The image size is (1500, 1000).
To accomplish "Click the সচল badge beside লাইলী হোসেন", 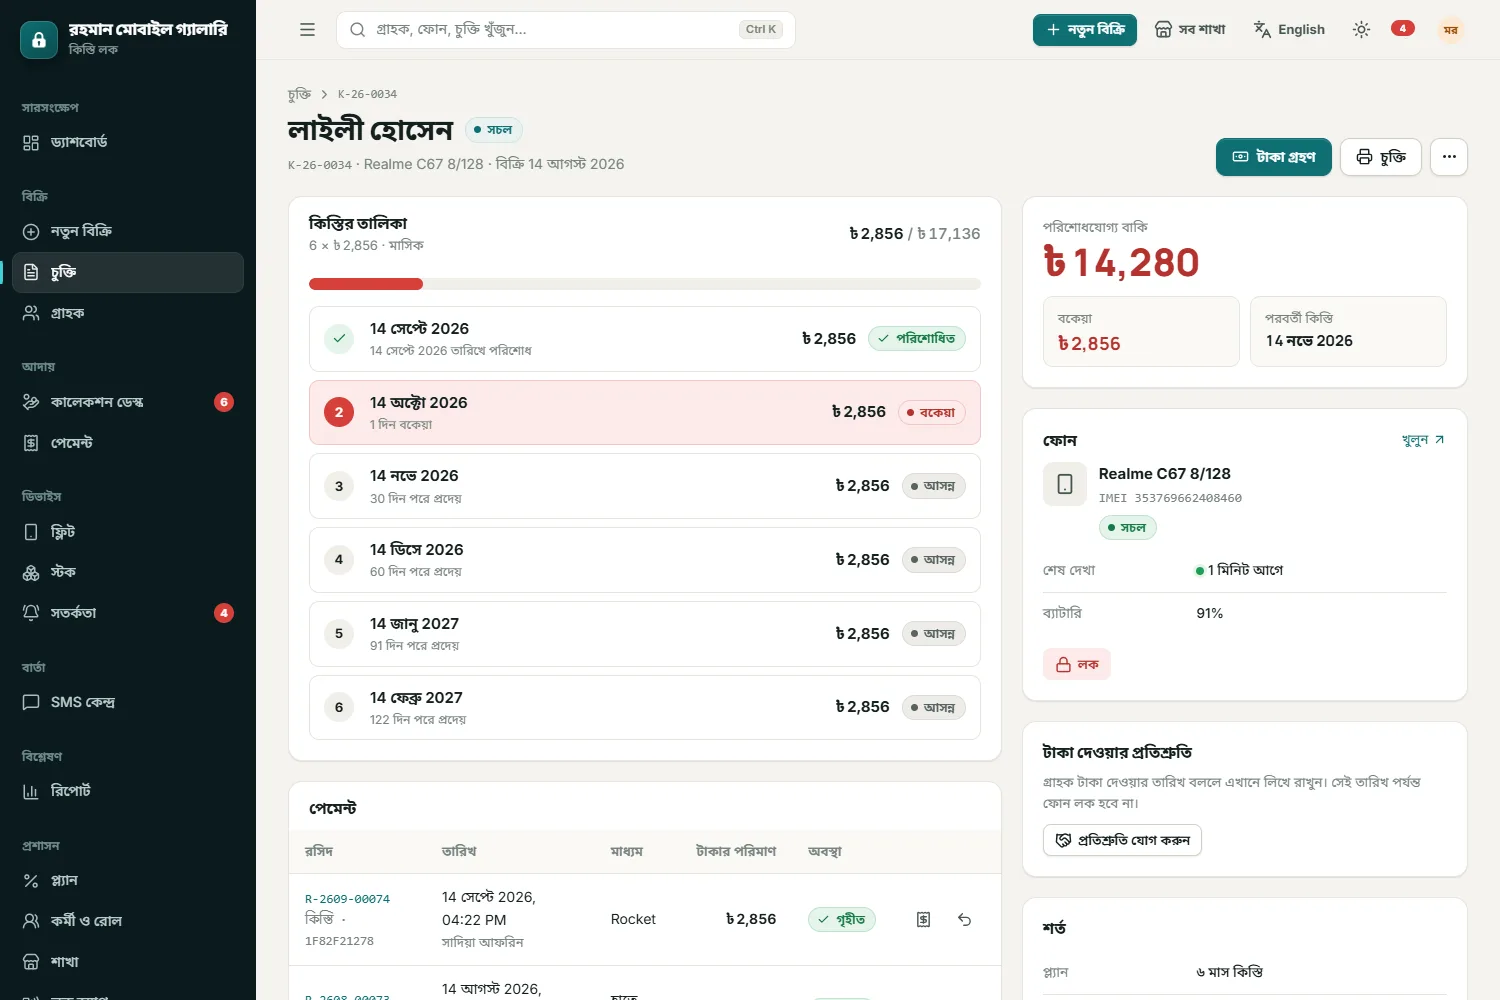I will [494, 130].
